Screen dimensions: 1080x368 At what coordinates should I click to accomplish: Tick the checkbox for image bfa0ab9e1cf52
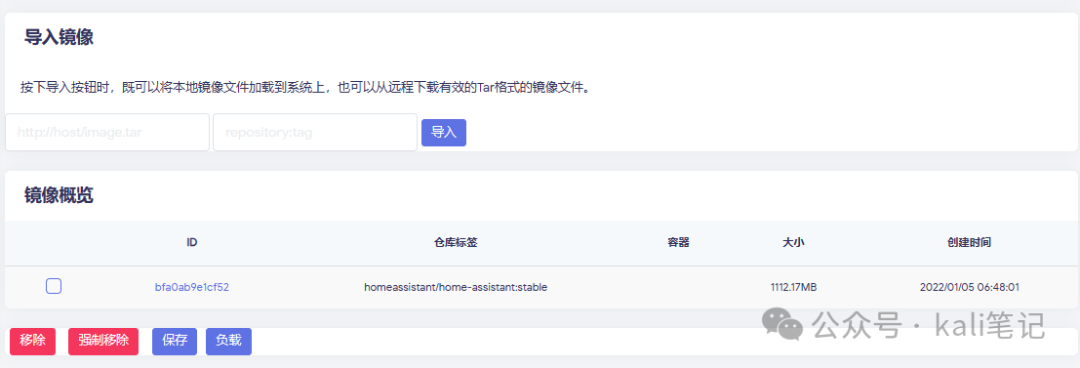tap(54, 286)
